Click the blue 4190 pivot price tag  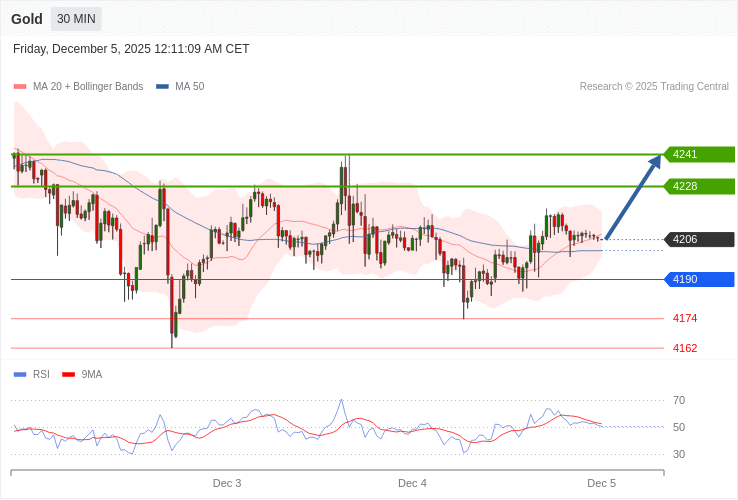699,279
